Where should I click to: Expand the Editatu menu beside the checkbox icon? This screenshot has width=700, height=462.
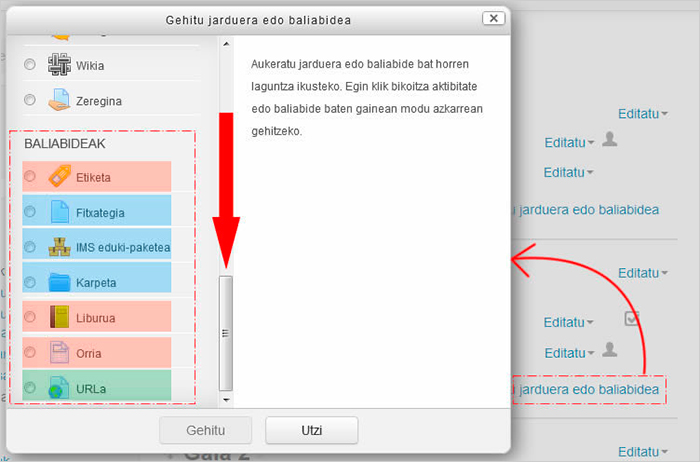coord(569,322)
